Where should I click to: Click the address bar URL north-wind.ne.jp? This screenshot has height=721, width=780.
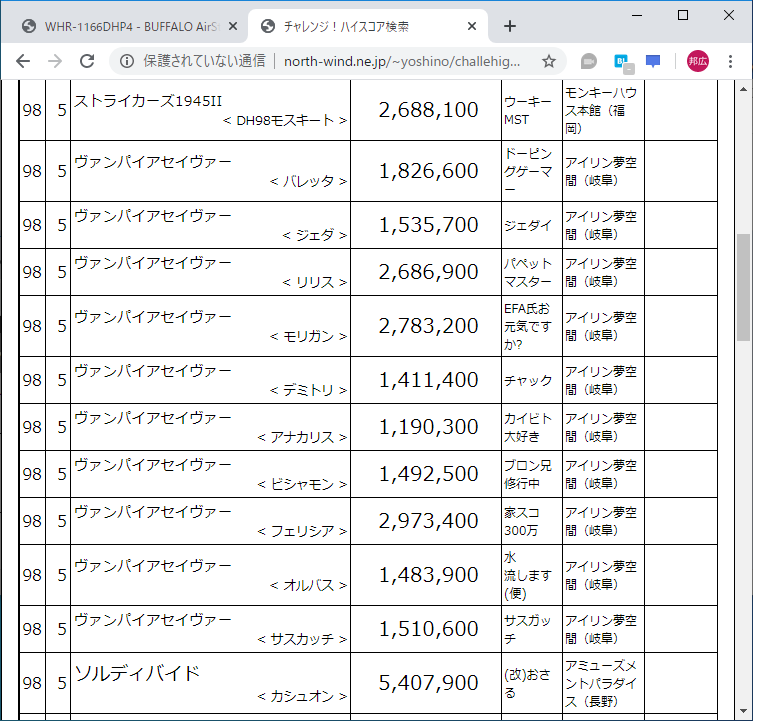[402, 61]
